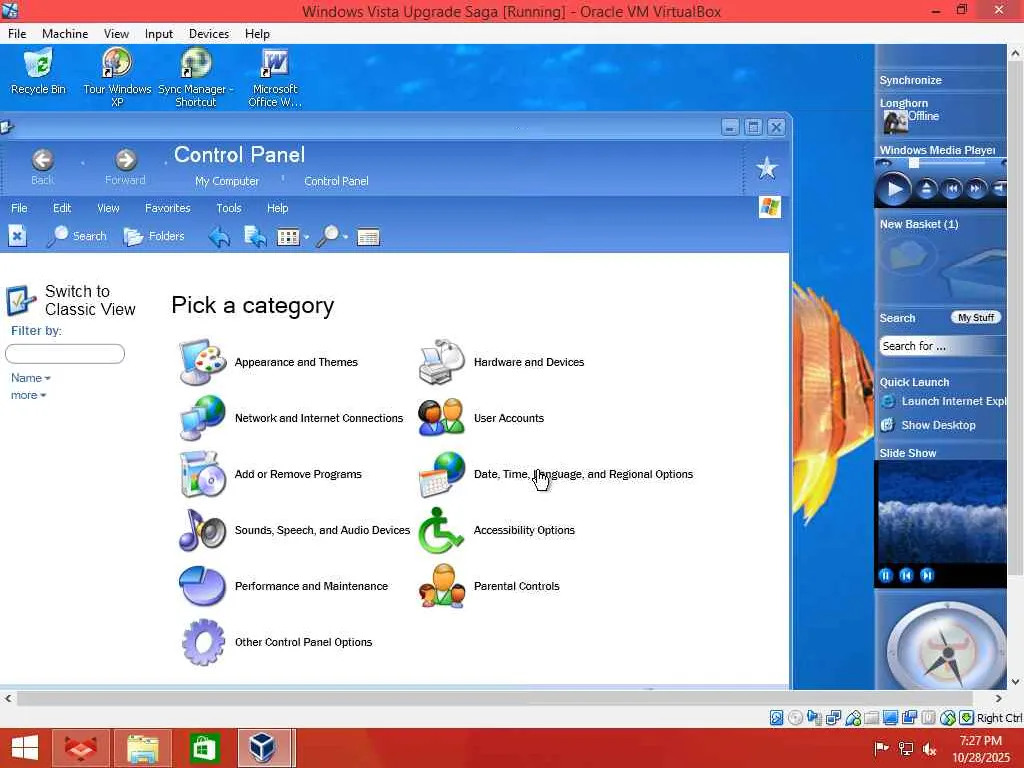This screenshot has height=768, width=1024.
Task: Click the delete X document toolbar icon
Action: tap(17, 236)
